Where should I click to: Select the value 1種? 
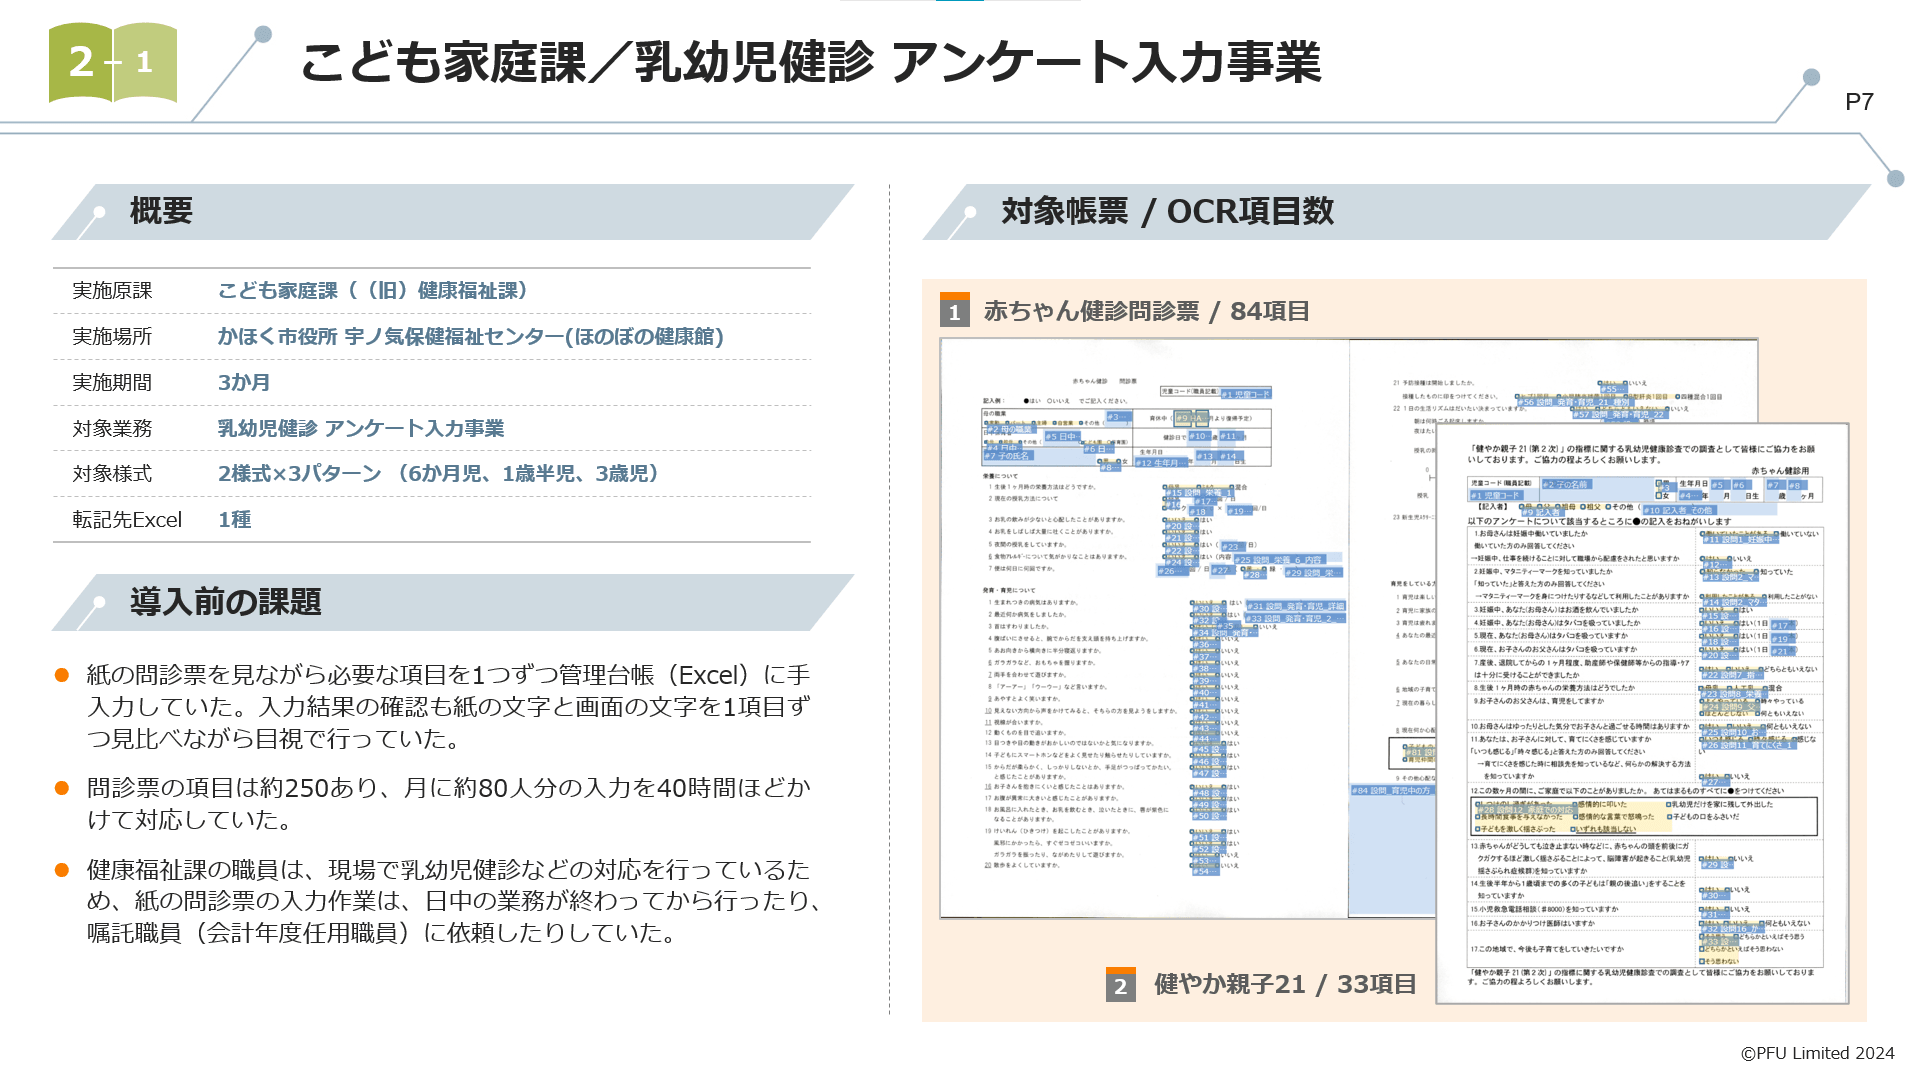[234, 520]
